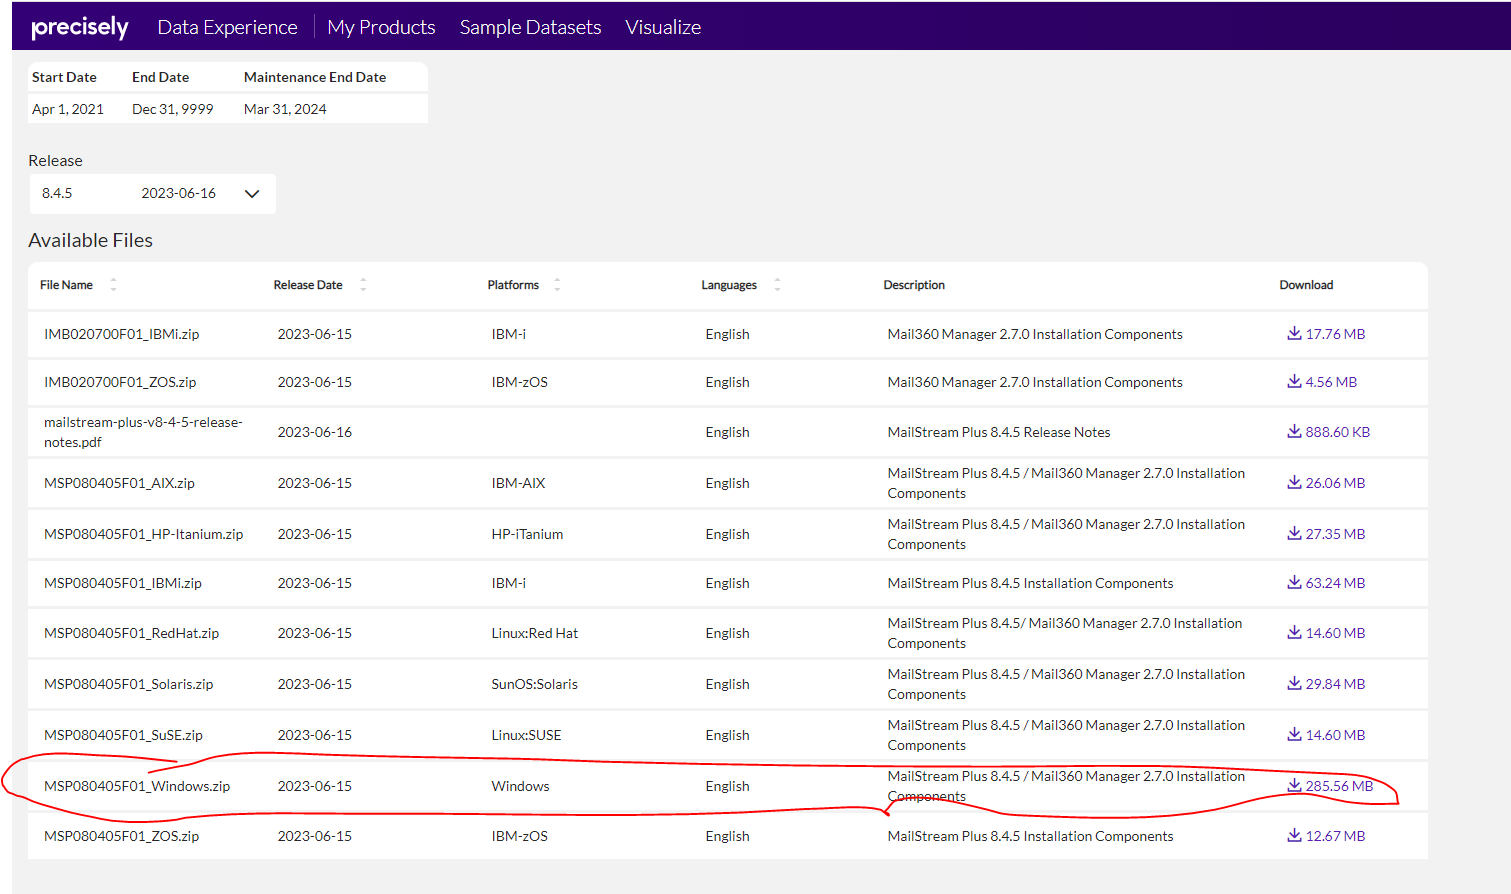Download the 285.56 MB Windows package
Image resolution: width=1511 pixels, height=894 pixels.
coord(1330,786)
